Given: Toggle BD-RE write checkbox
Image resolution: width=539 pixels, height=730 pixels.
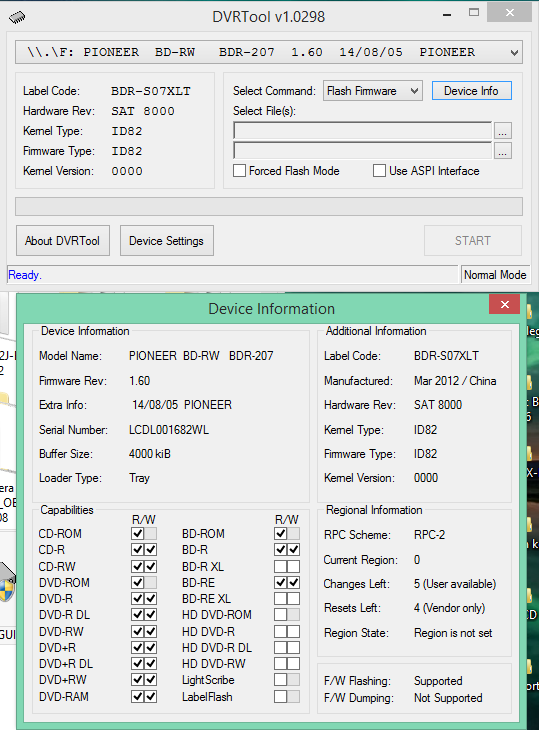Looking at the screenshot, I should pos(293,582).
